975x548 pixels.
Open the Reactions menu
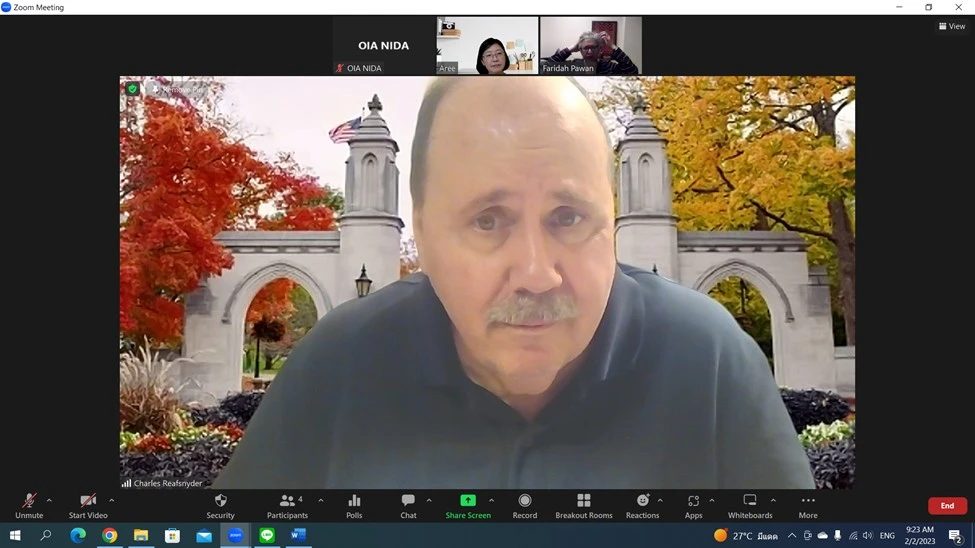(642, 505)
